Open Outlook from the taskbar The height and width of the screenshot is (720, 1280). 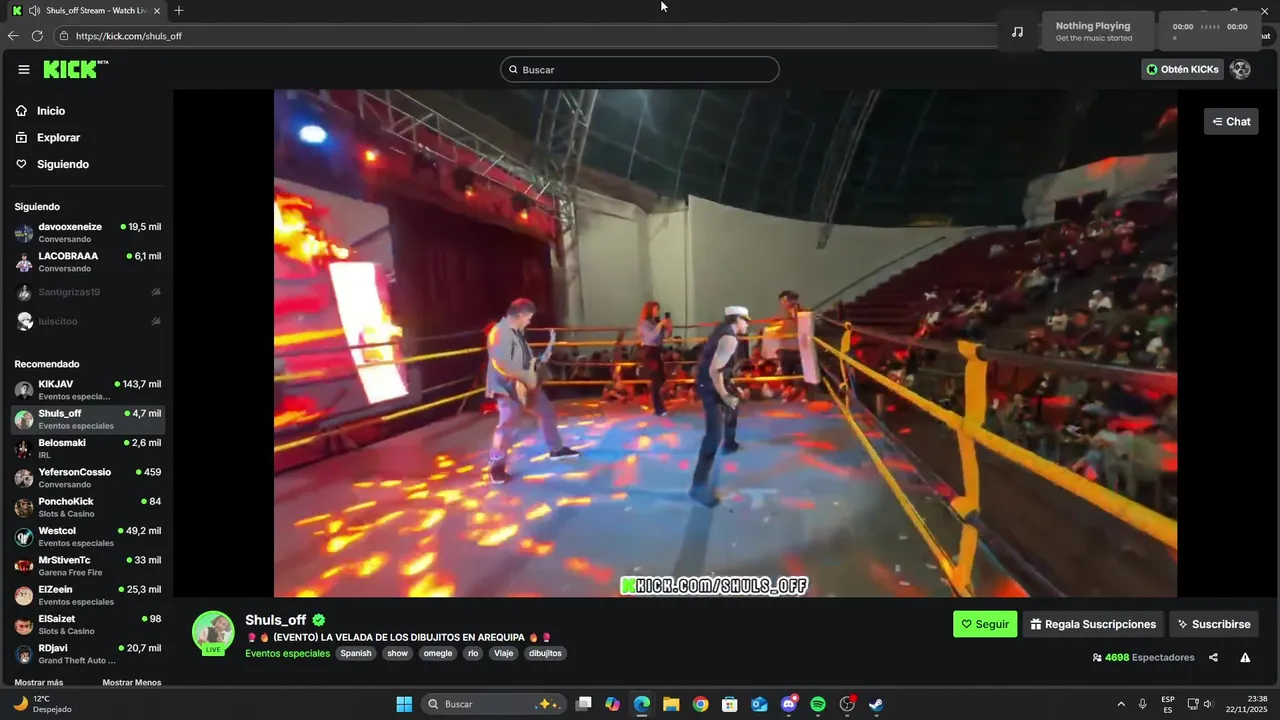point(759,704)
